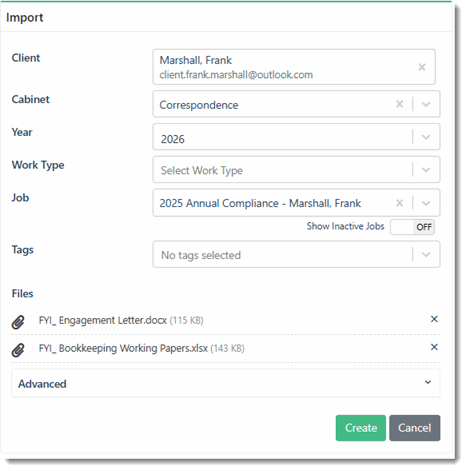The height and width of the screenshot is (466, 462).
Task: Click the paperclip icon beside Engagement Letter.docx
Action: (18, 322)
